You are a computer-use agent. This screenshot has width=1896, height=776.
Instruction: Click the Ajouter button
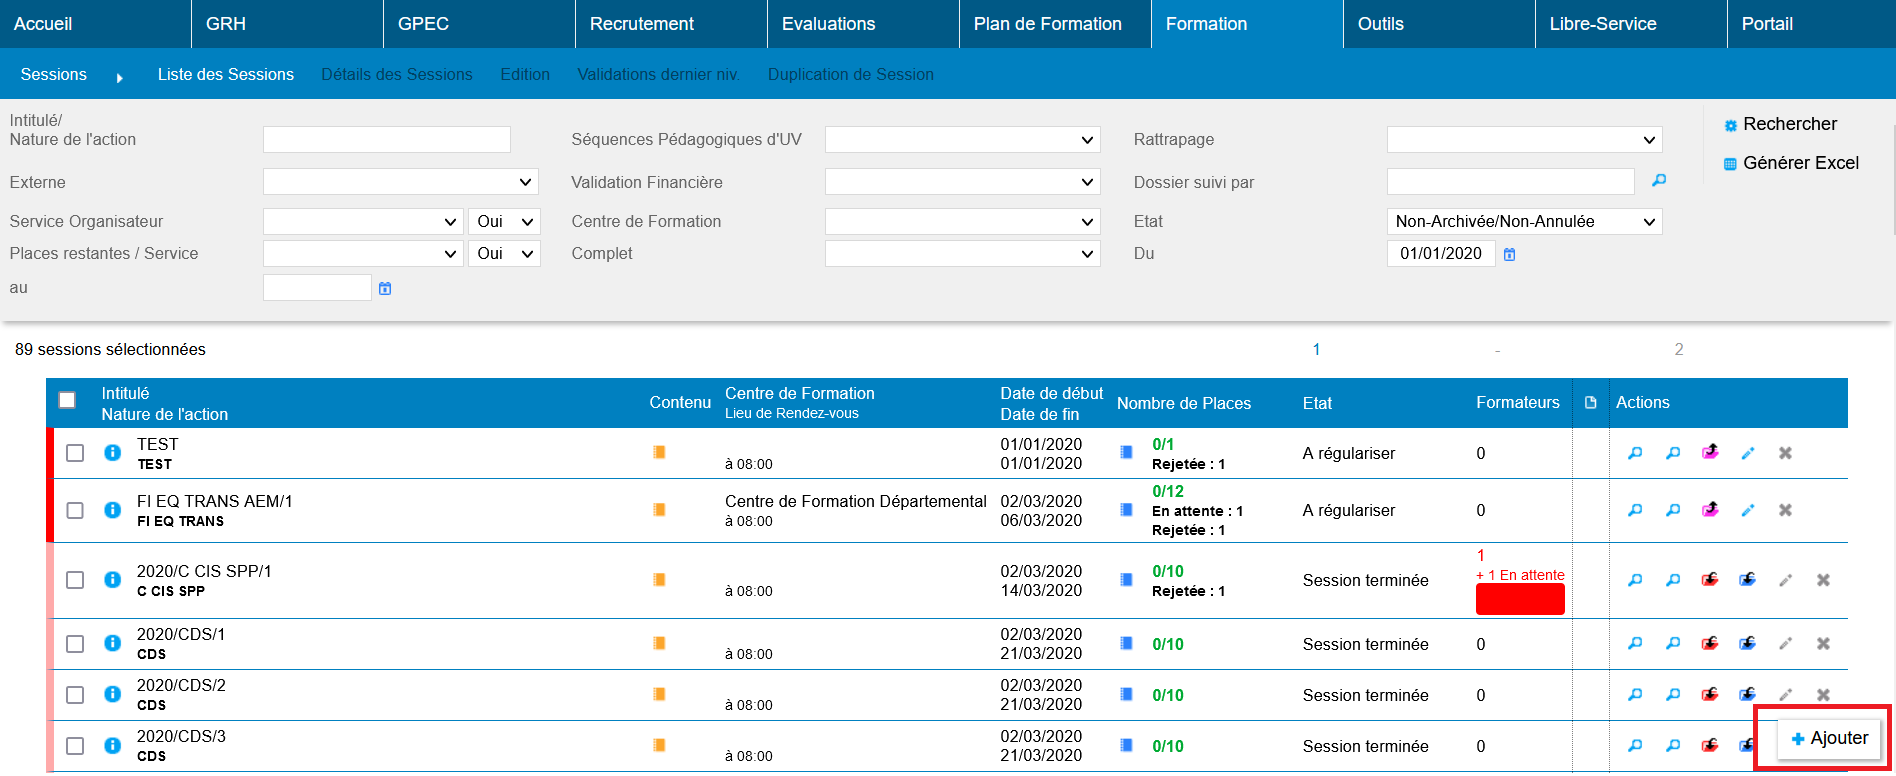pyautogui.click(x=1829, y=738)
